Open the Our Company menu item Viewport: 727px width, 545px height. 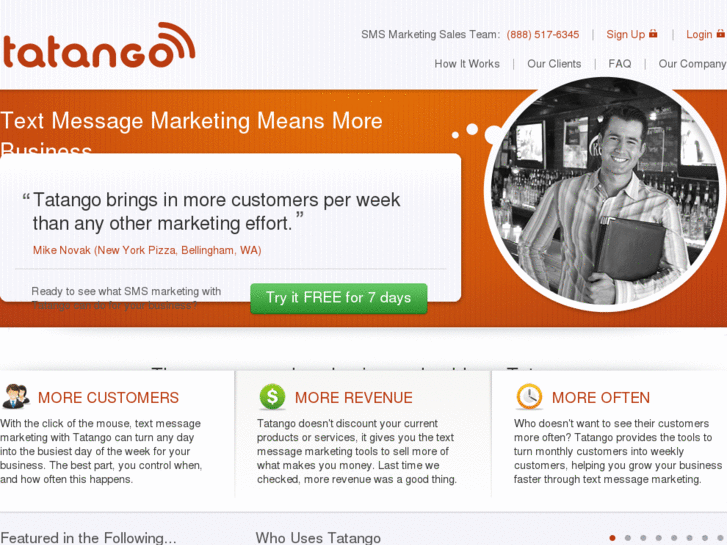(692, 64)
